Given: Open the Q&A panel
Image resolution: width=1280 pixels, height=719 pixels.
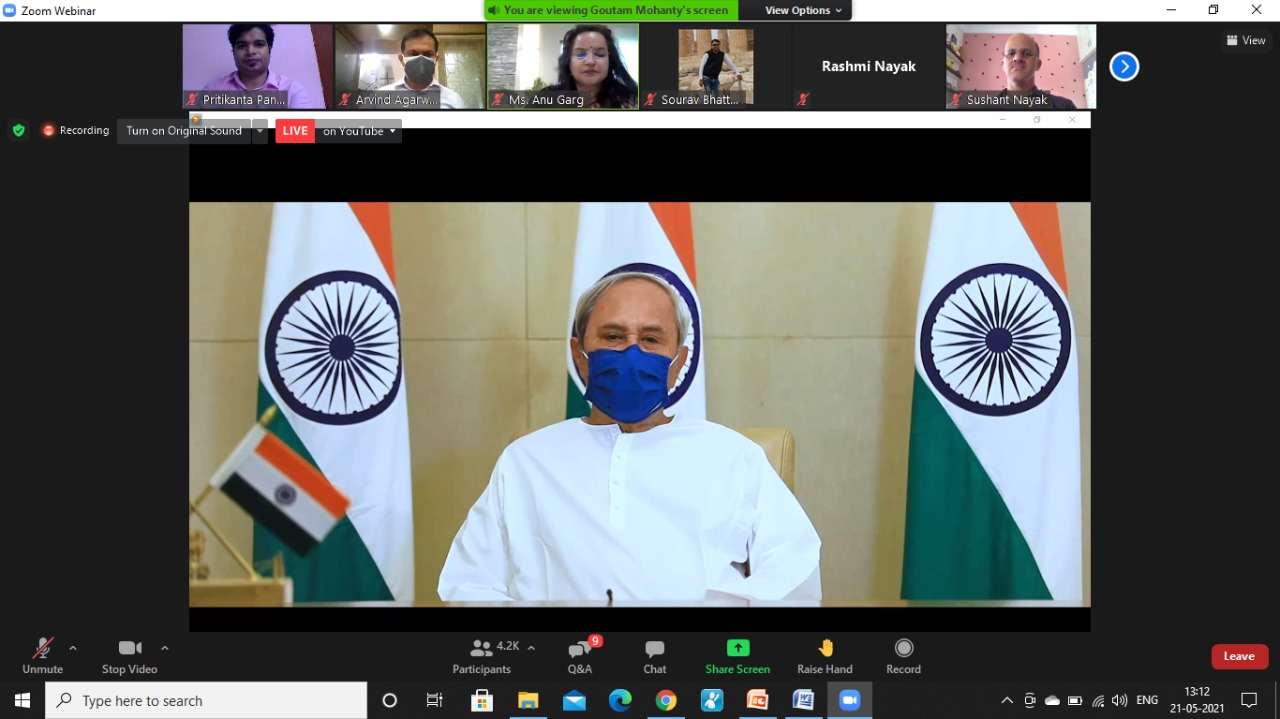Looking at the screenshot, I should pos(580,656).
